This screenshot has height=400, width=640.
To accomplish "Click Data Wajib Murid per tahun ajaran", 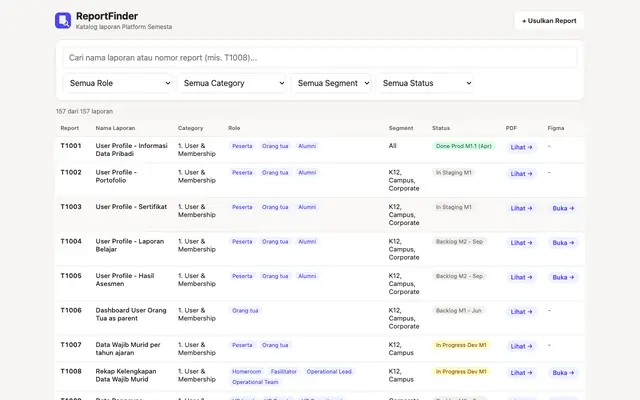I will 128,349.
